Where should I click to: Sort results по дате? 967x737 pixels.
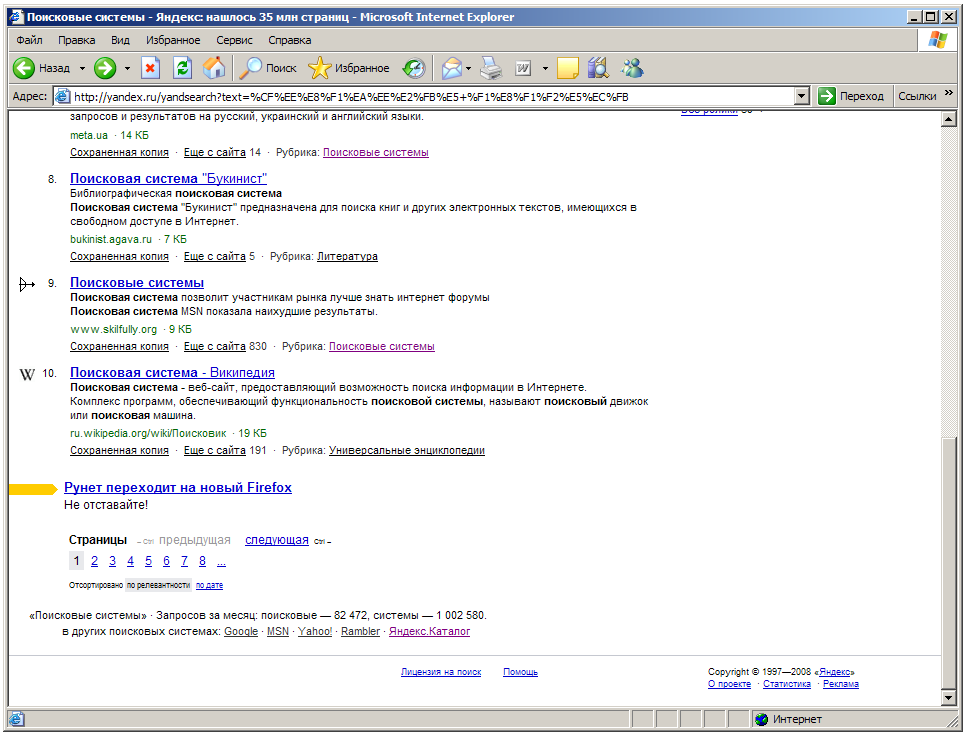point(209,585)
